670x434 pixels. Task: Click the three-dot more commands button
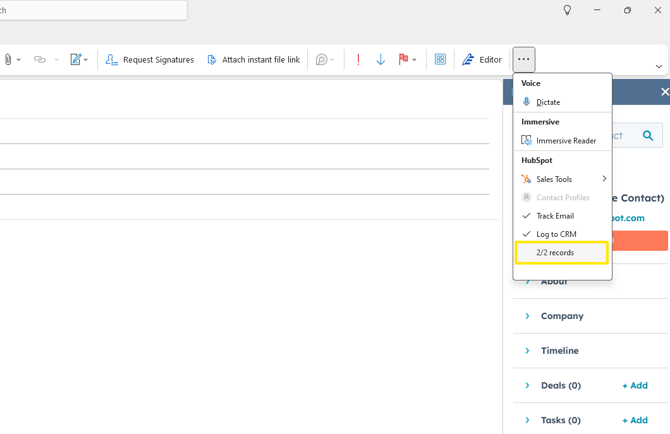pyautogui.click(x=524, y=59)
